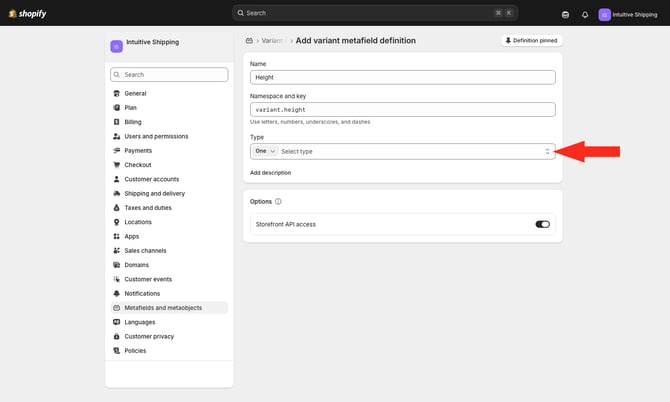Go back to Variant breadcrumb
670x402 pixels.
pos(272,41)
